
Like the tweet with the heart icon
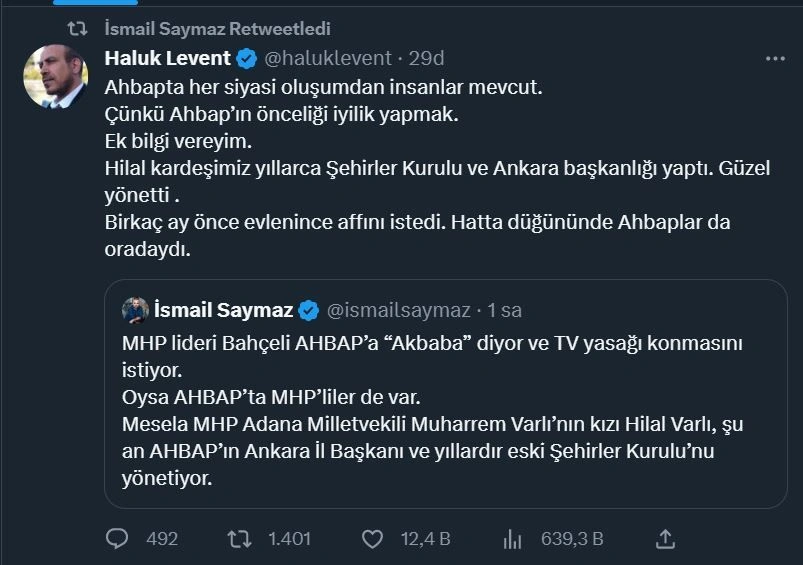click(x=373, y=539)
